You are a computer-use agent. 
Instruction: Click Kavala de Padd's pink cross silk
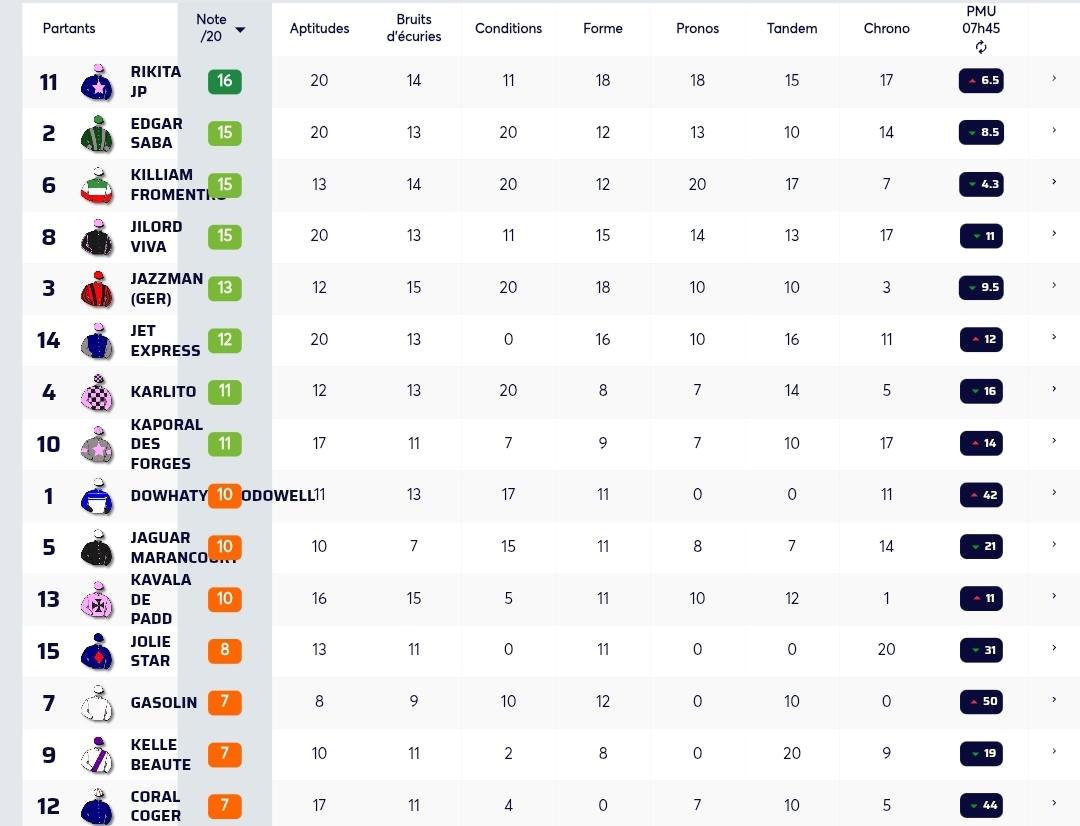click(x=97, y=599)
